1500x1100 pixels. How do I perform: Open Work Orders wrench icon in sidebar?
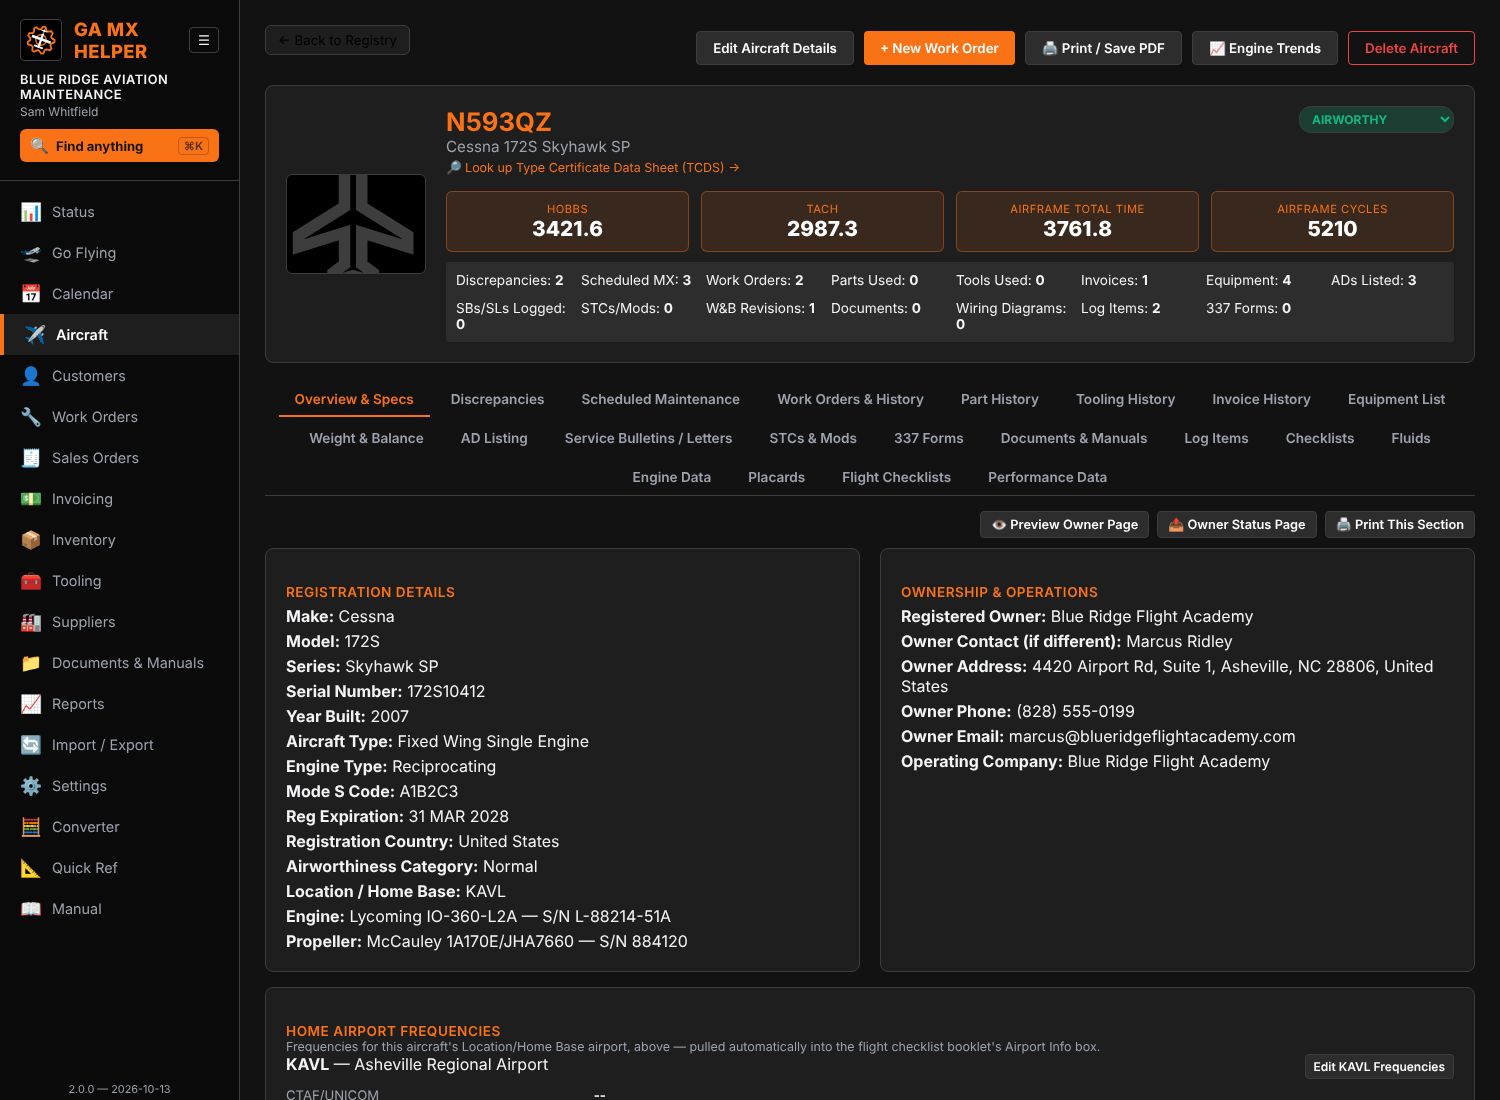[x=31, y=417]
